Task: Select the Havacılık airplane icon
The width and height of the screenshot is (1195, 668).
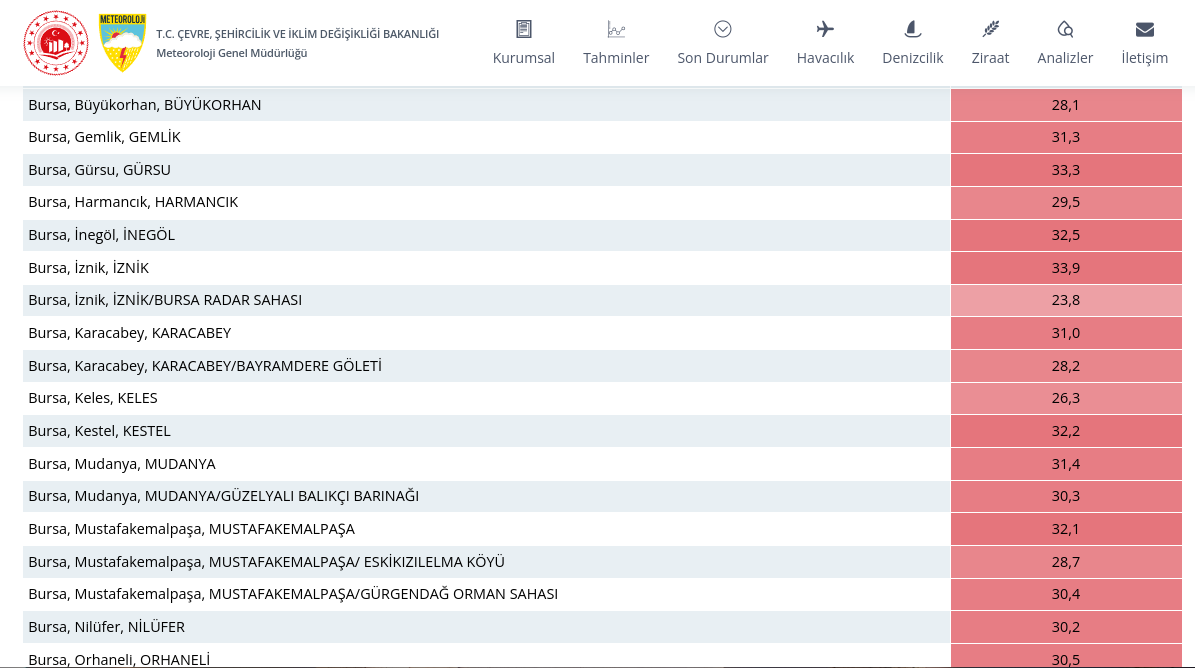Action: point(825,29)
